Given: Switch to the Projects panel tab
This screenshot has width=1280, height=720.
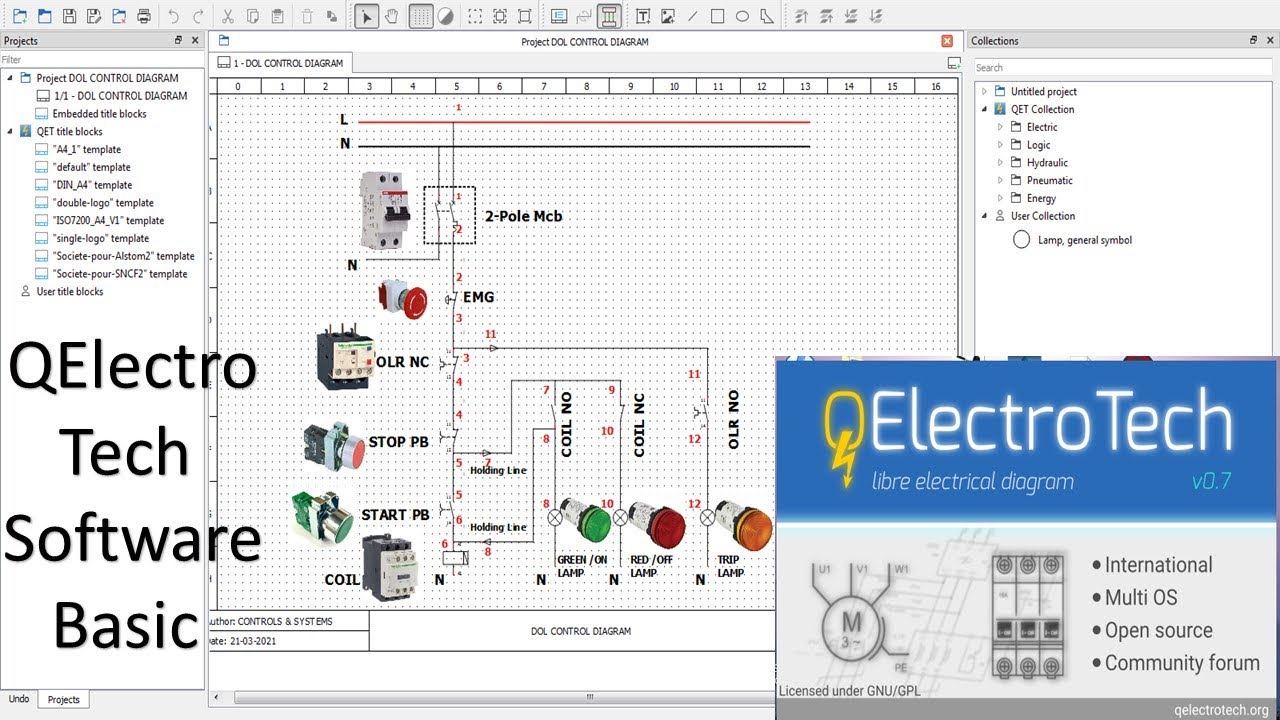Looking at the screenshot, I should pos(63,699).
